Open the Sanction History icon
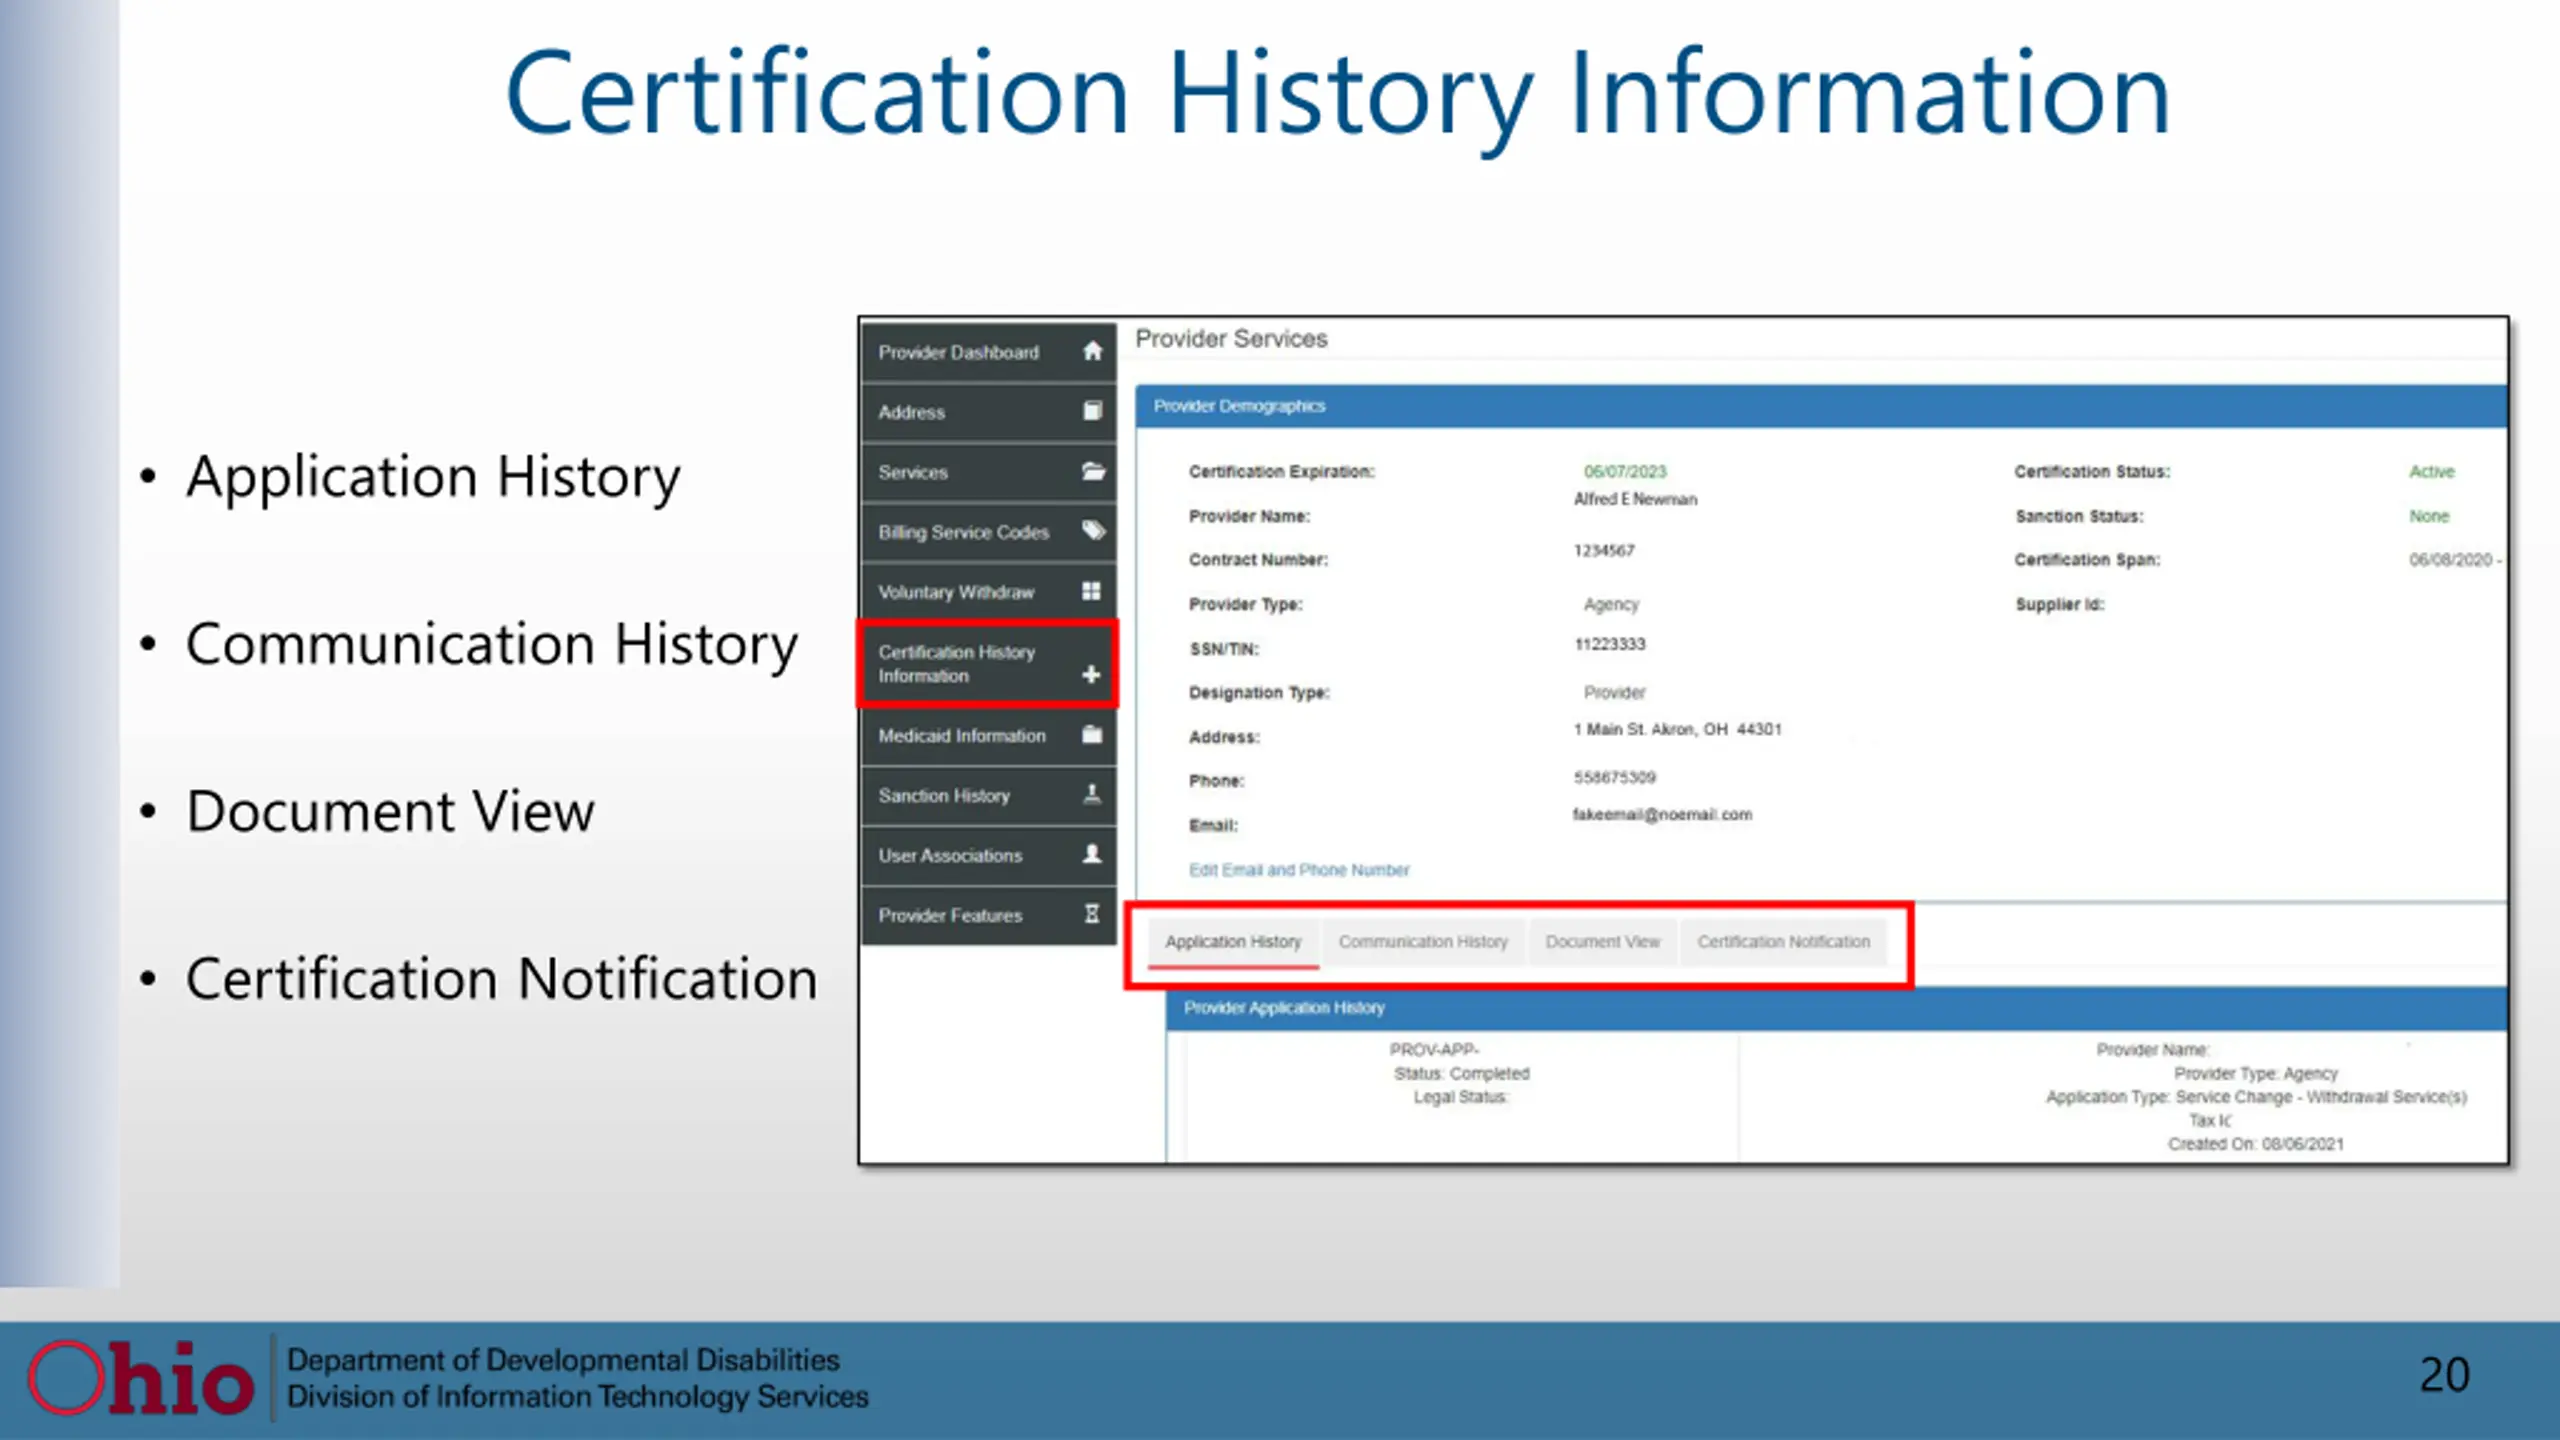Viewport: 2560px width, 1440px height. tap(1092, 795)
